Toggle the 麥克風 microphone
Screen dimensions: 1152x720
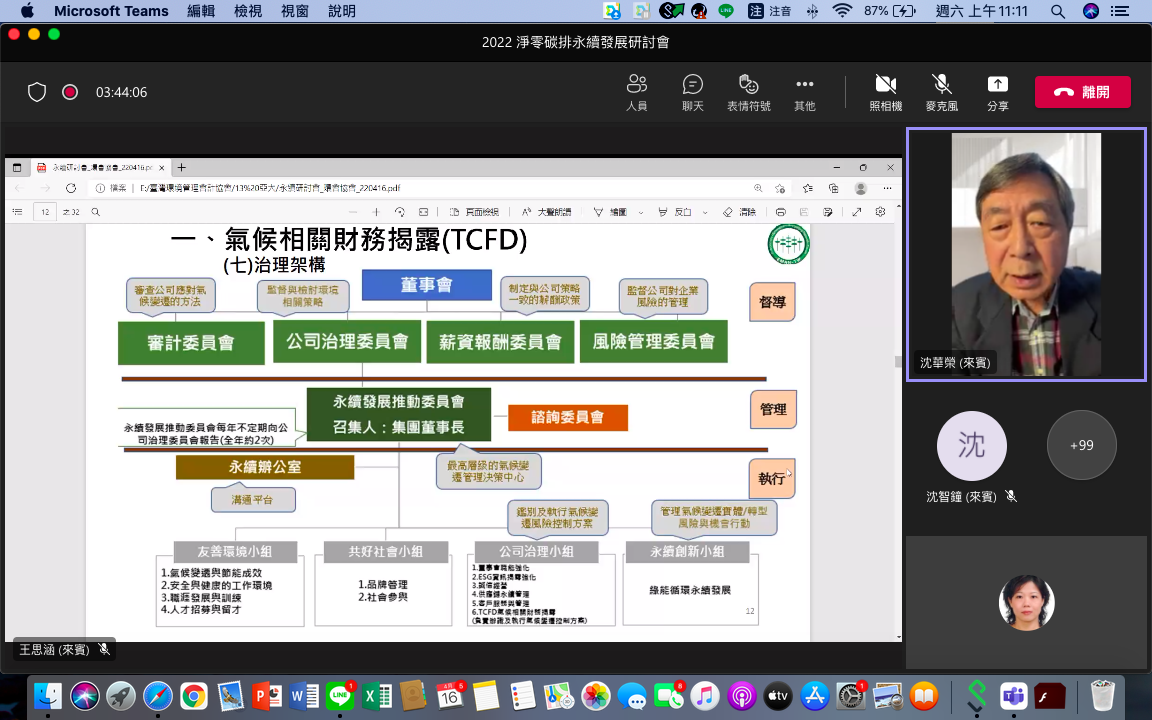click(941, 93)
